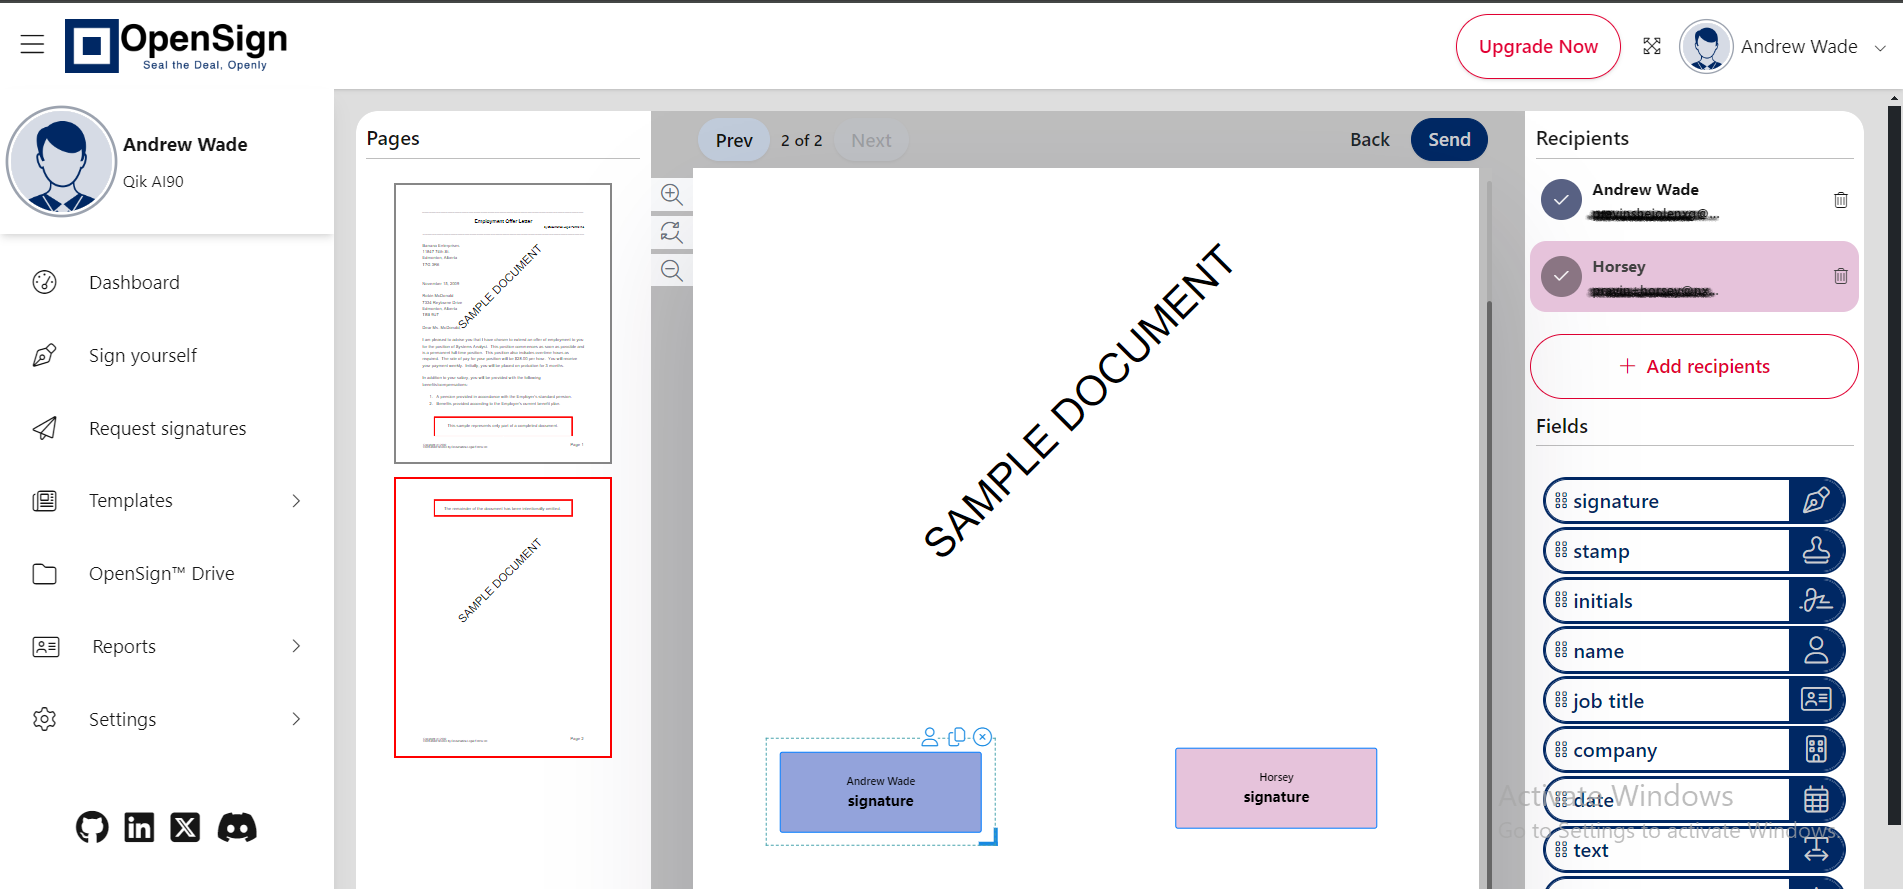Remove signature widget with X icon

click(983, 737)
